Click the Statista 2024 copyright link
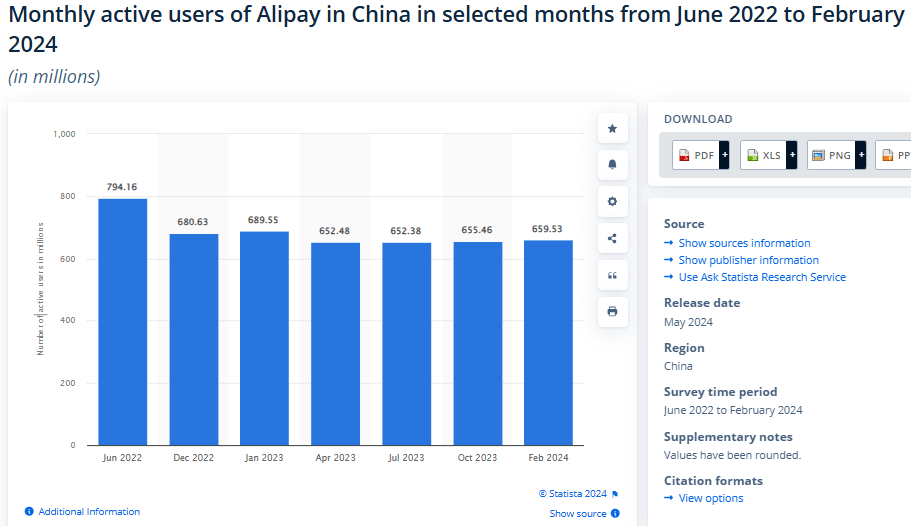The image size is (911, 526). tap(573, 493)
